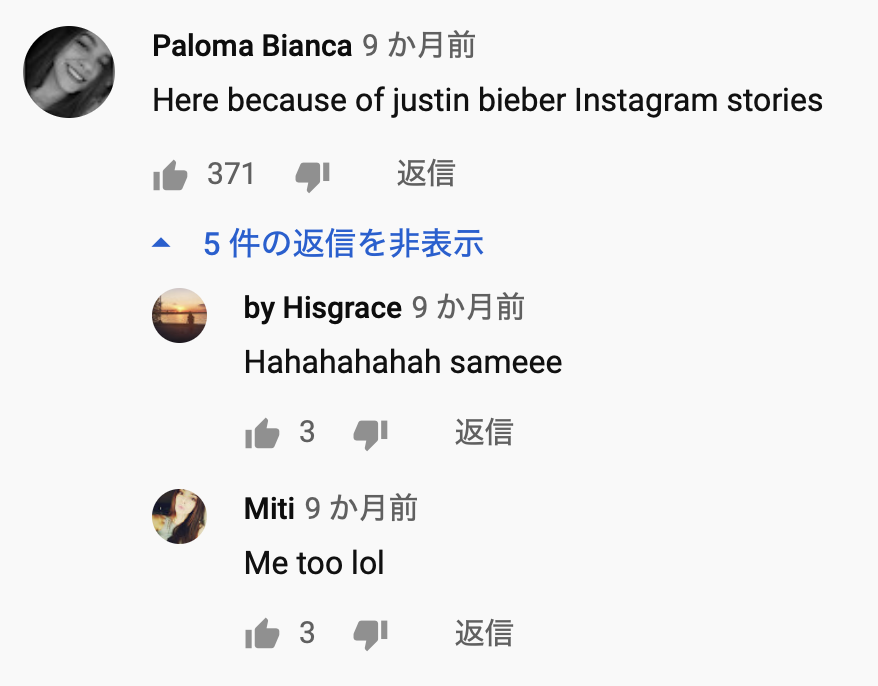Reply to Paloma Bianca's comment
Viewport: 878px width, 686px height.
(426, 174)
